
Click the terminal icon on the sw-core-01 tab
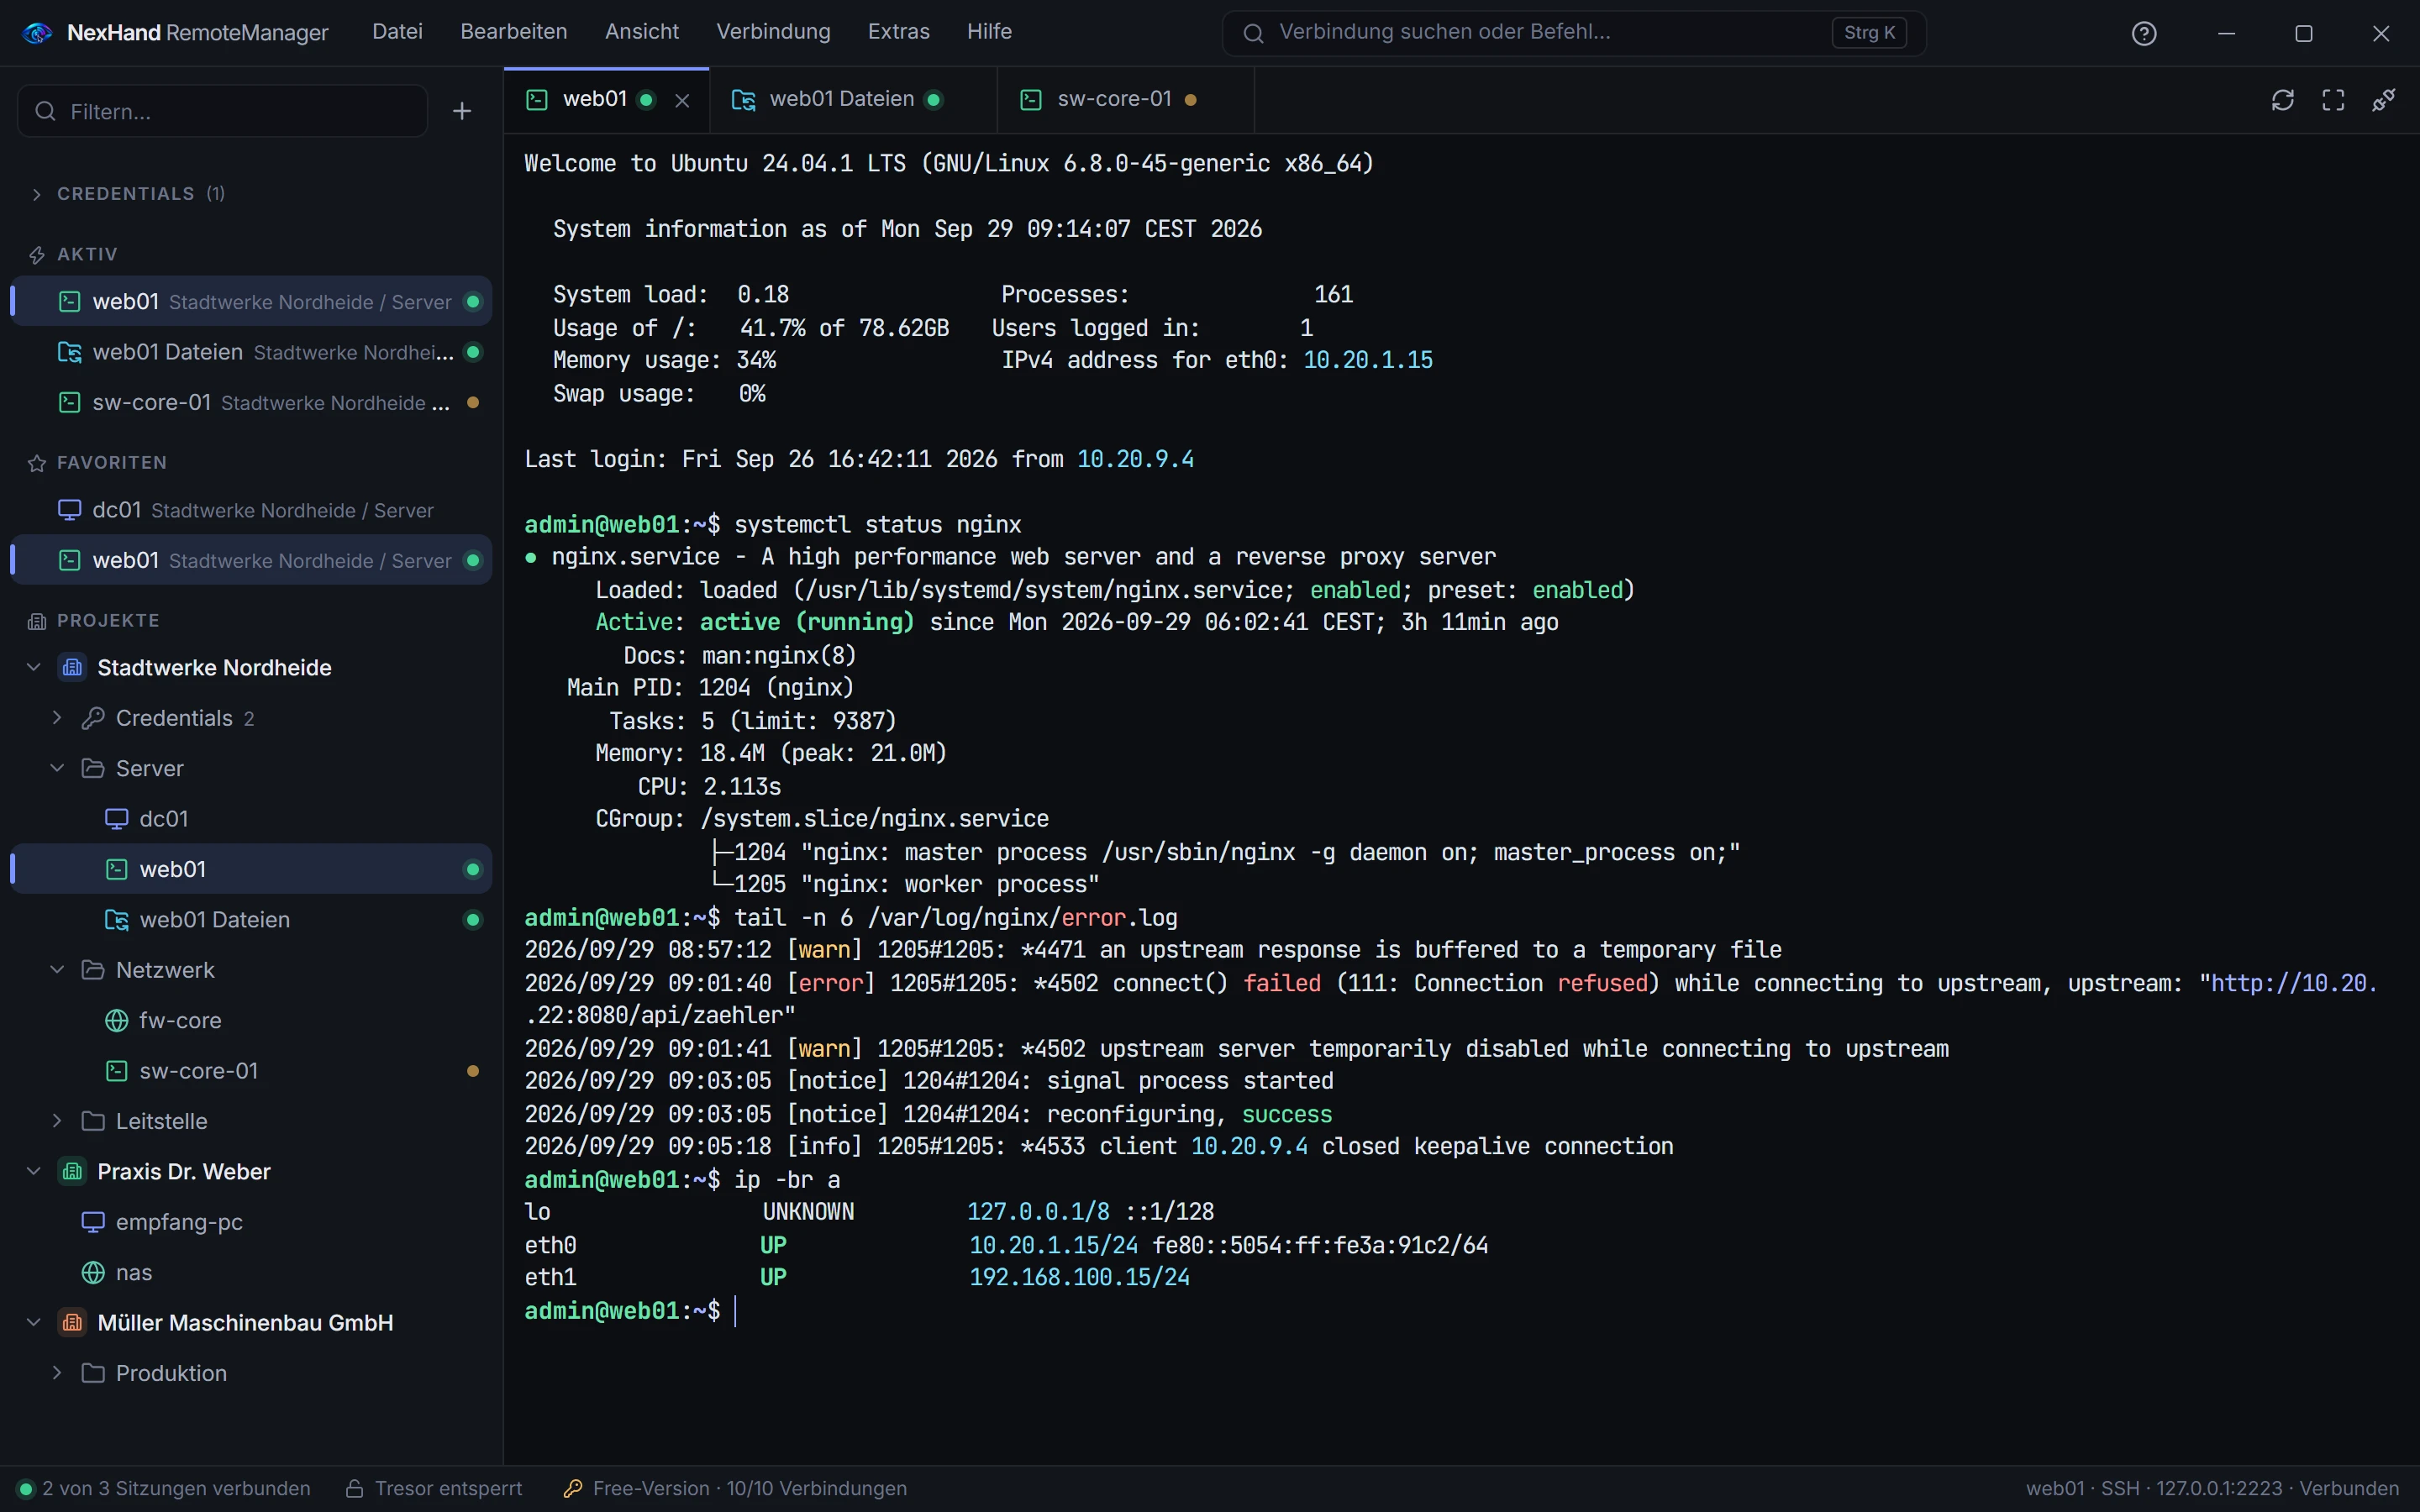pyautogui.click(x=1031, y=99)
